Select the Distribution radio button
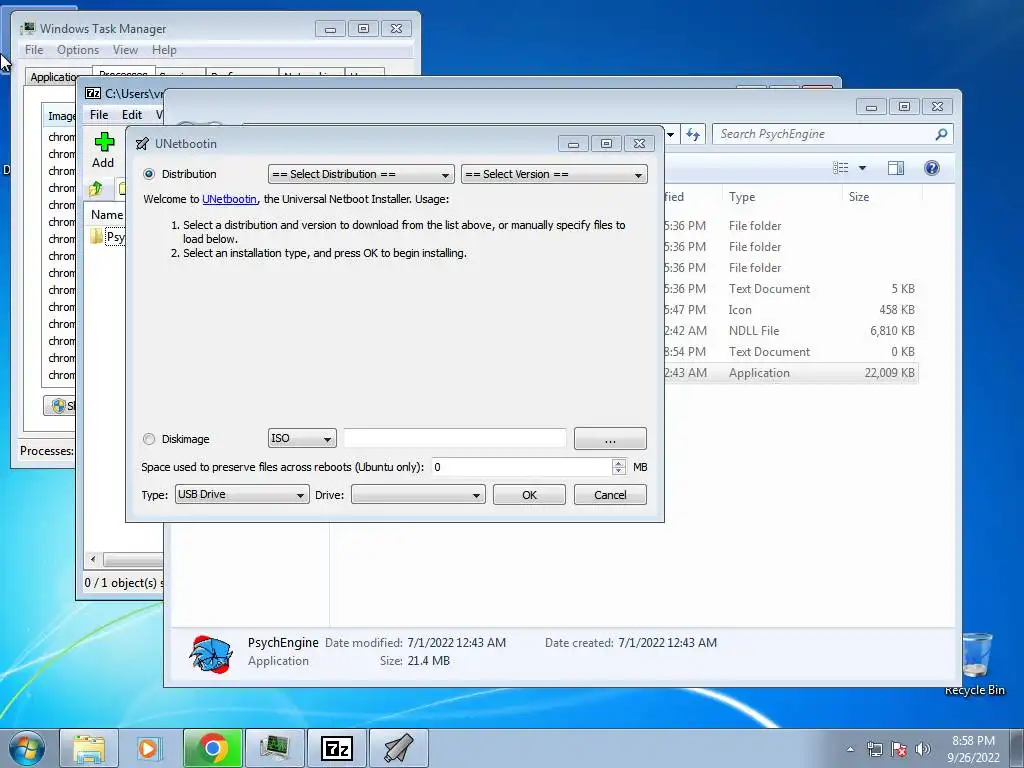Image resolution: width=1024 pixels, height=768 pixels. tap(149, 174)
